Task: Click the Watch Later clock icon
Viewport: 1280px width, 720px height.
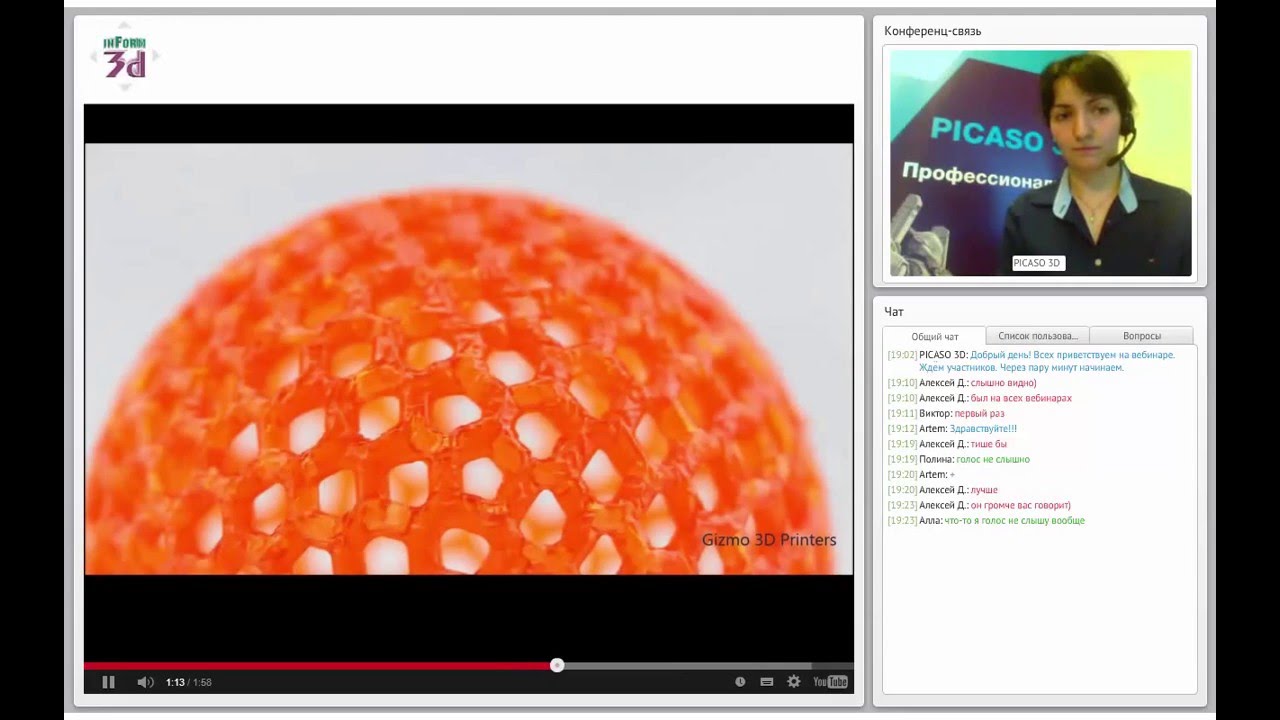Action: pos(740,682)
